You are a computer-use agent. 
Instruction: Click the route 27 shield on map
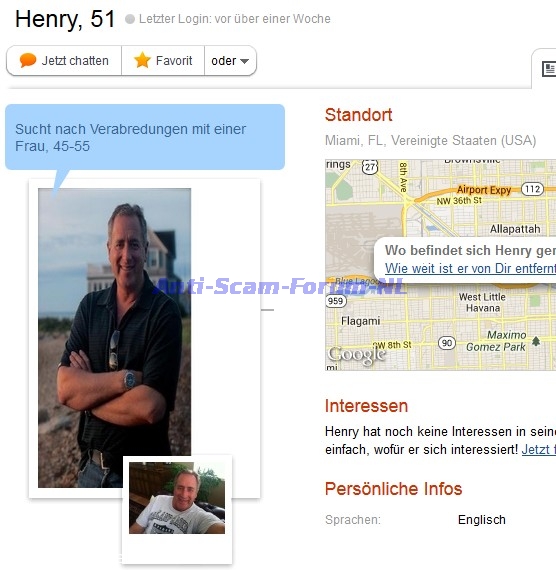(370, 167)
